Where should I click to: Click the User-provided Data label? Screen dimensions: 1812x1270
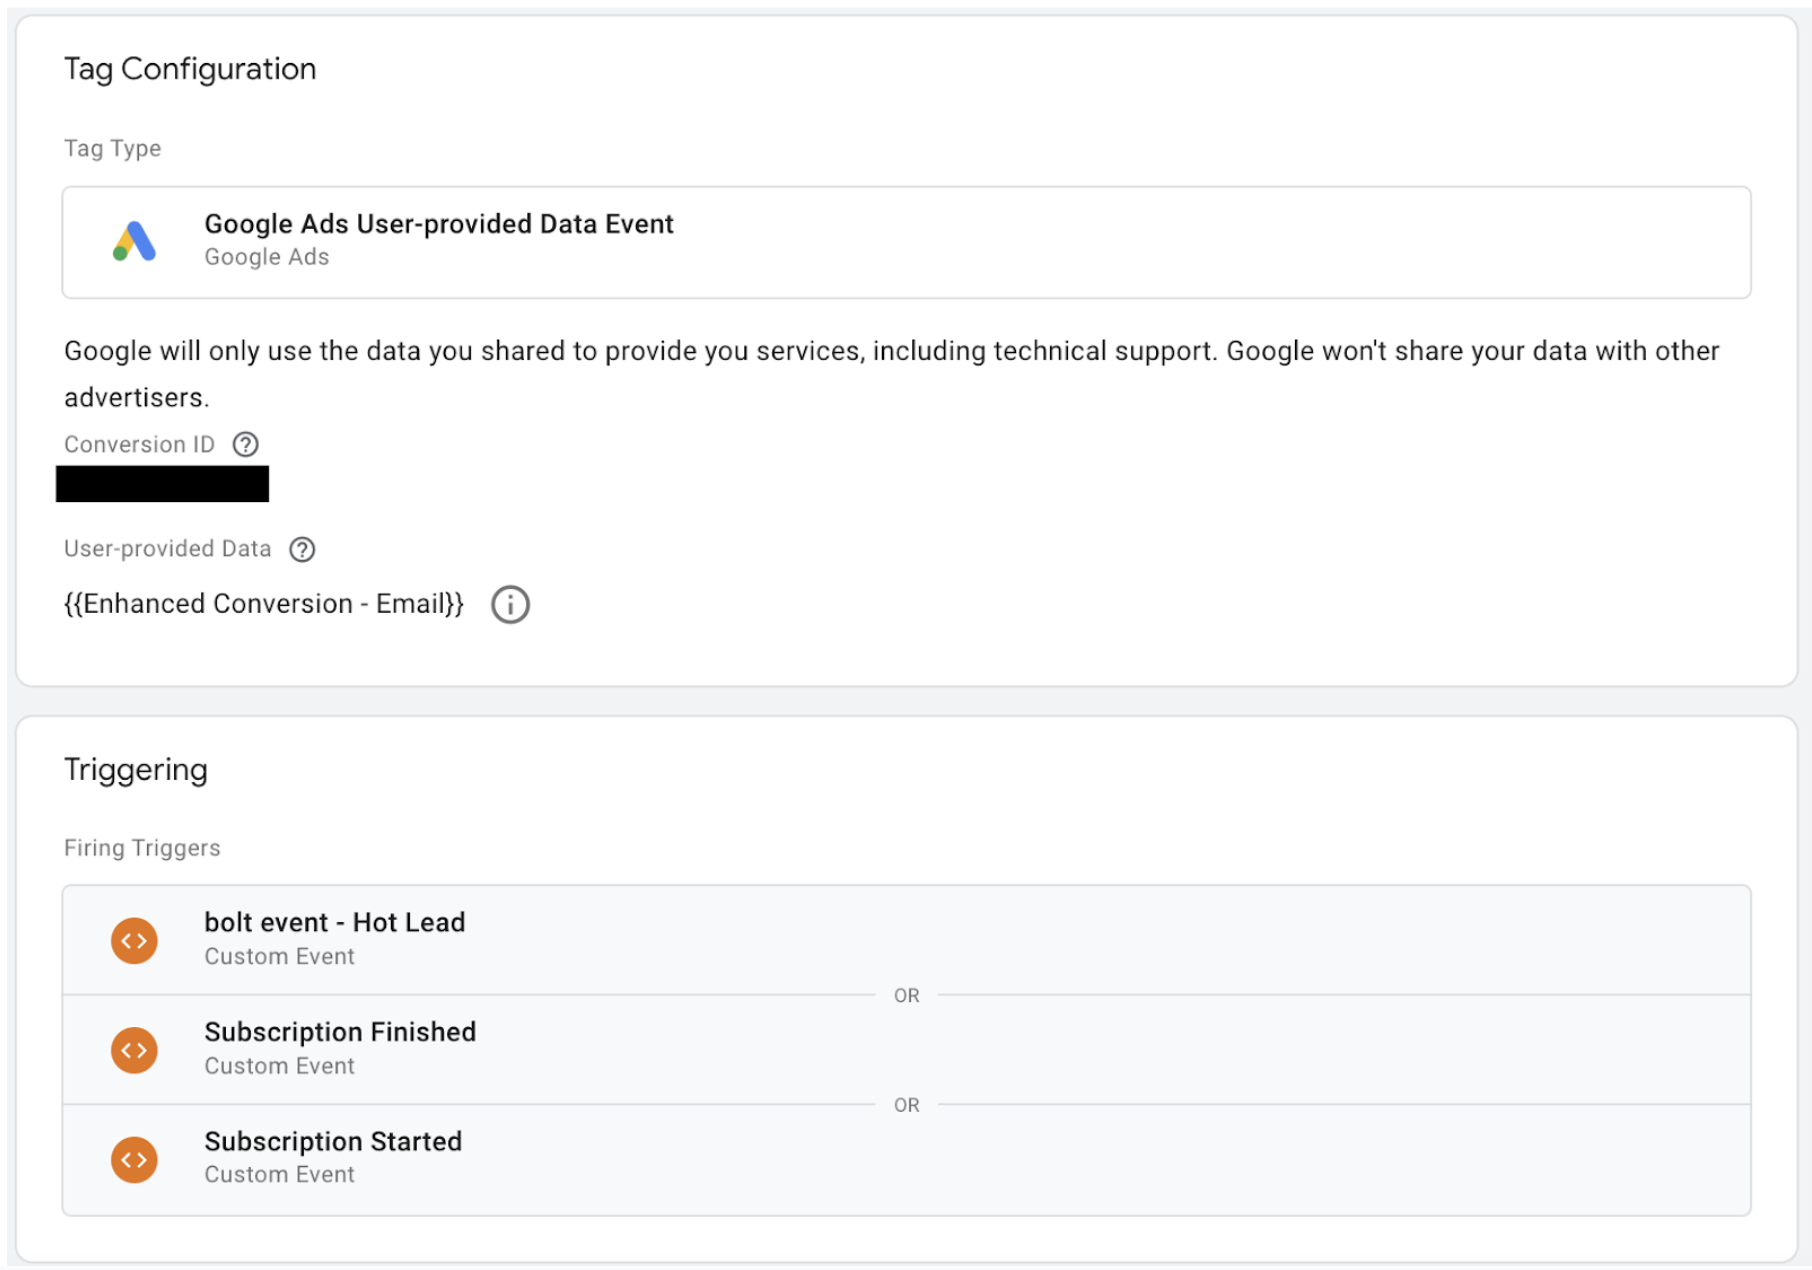(x=168, y=549)
